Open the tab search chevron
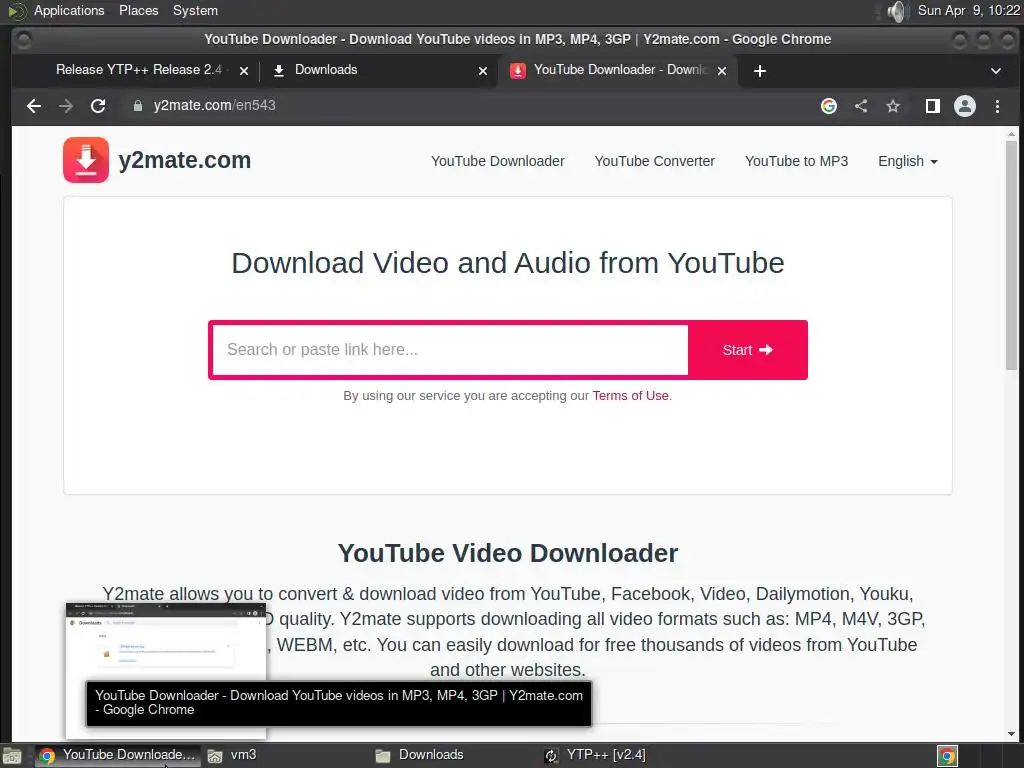This screenshot has height=768, width=1024. click(x=995, y=71)
